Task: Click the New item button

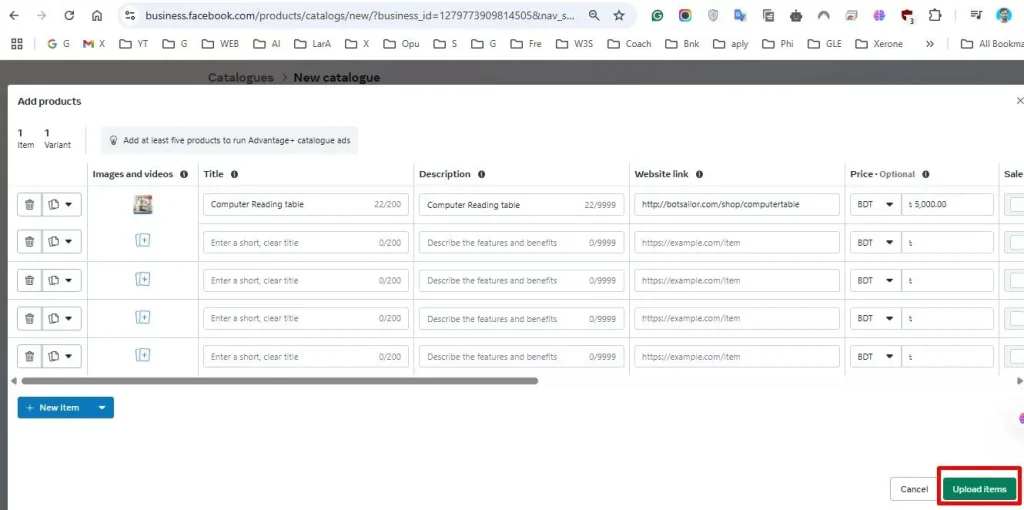Action: coord(54,407)
